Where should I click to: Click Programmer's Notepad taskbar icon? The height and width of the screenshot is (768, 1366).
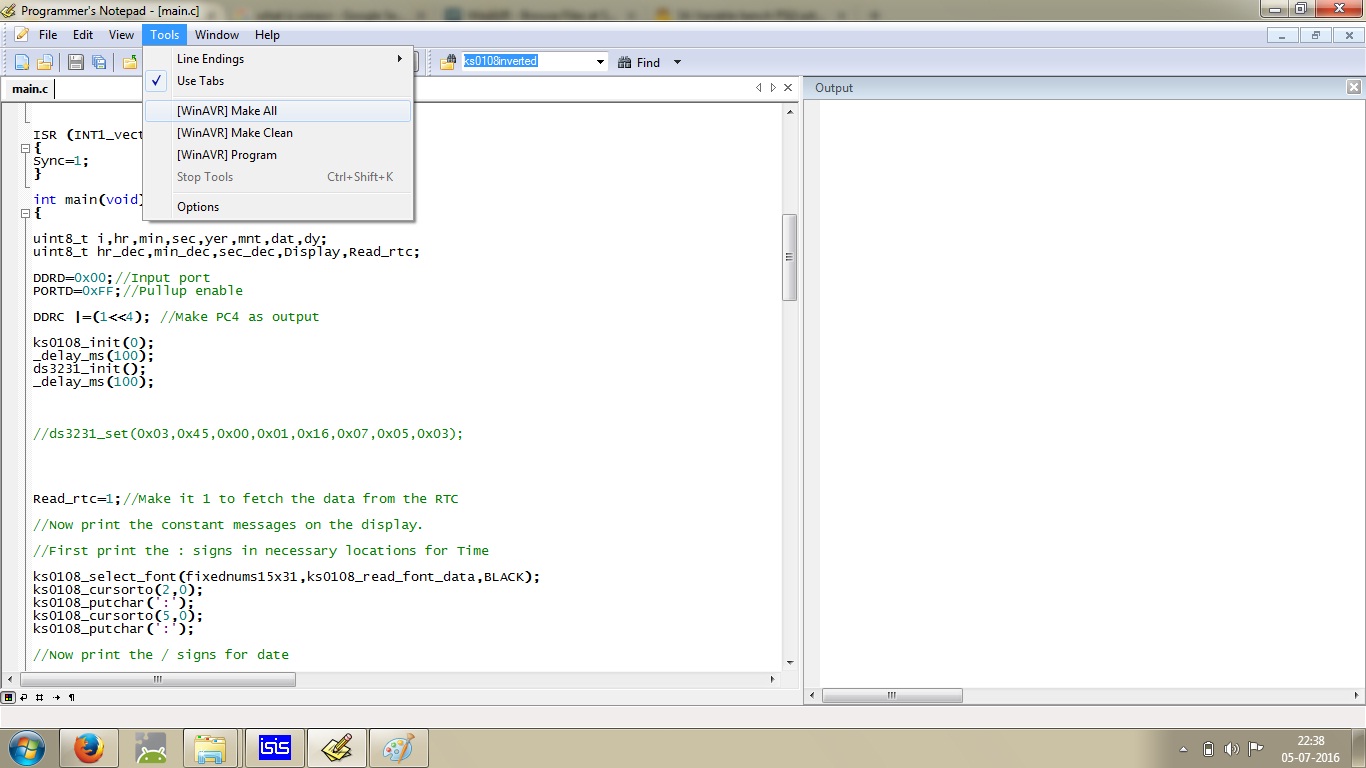click(x=336, y=748)
